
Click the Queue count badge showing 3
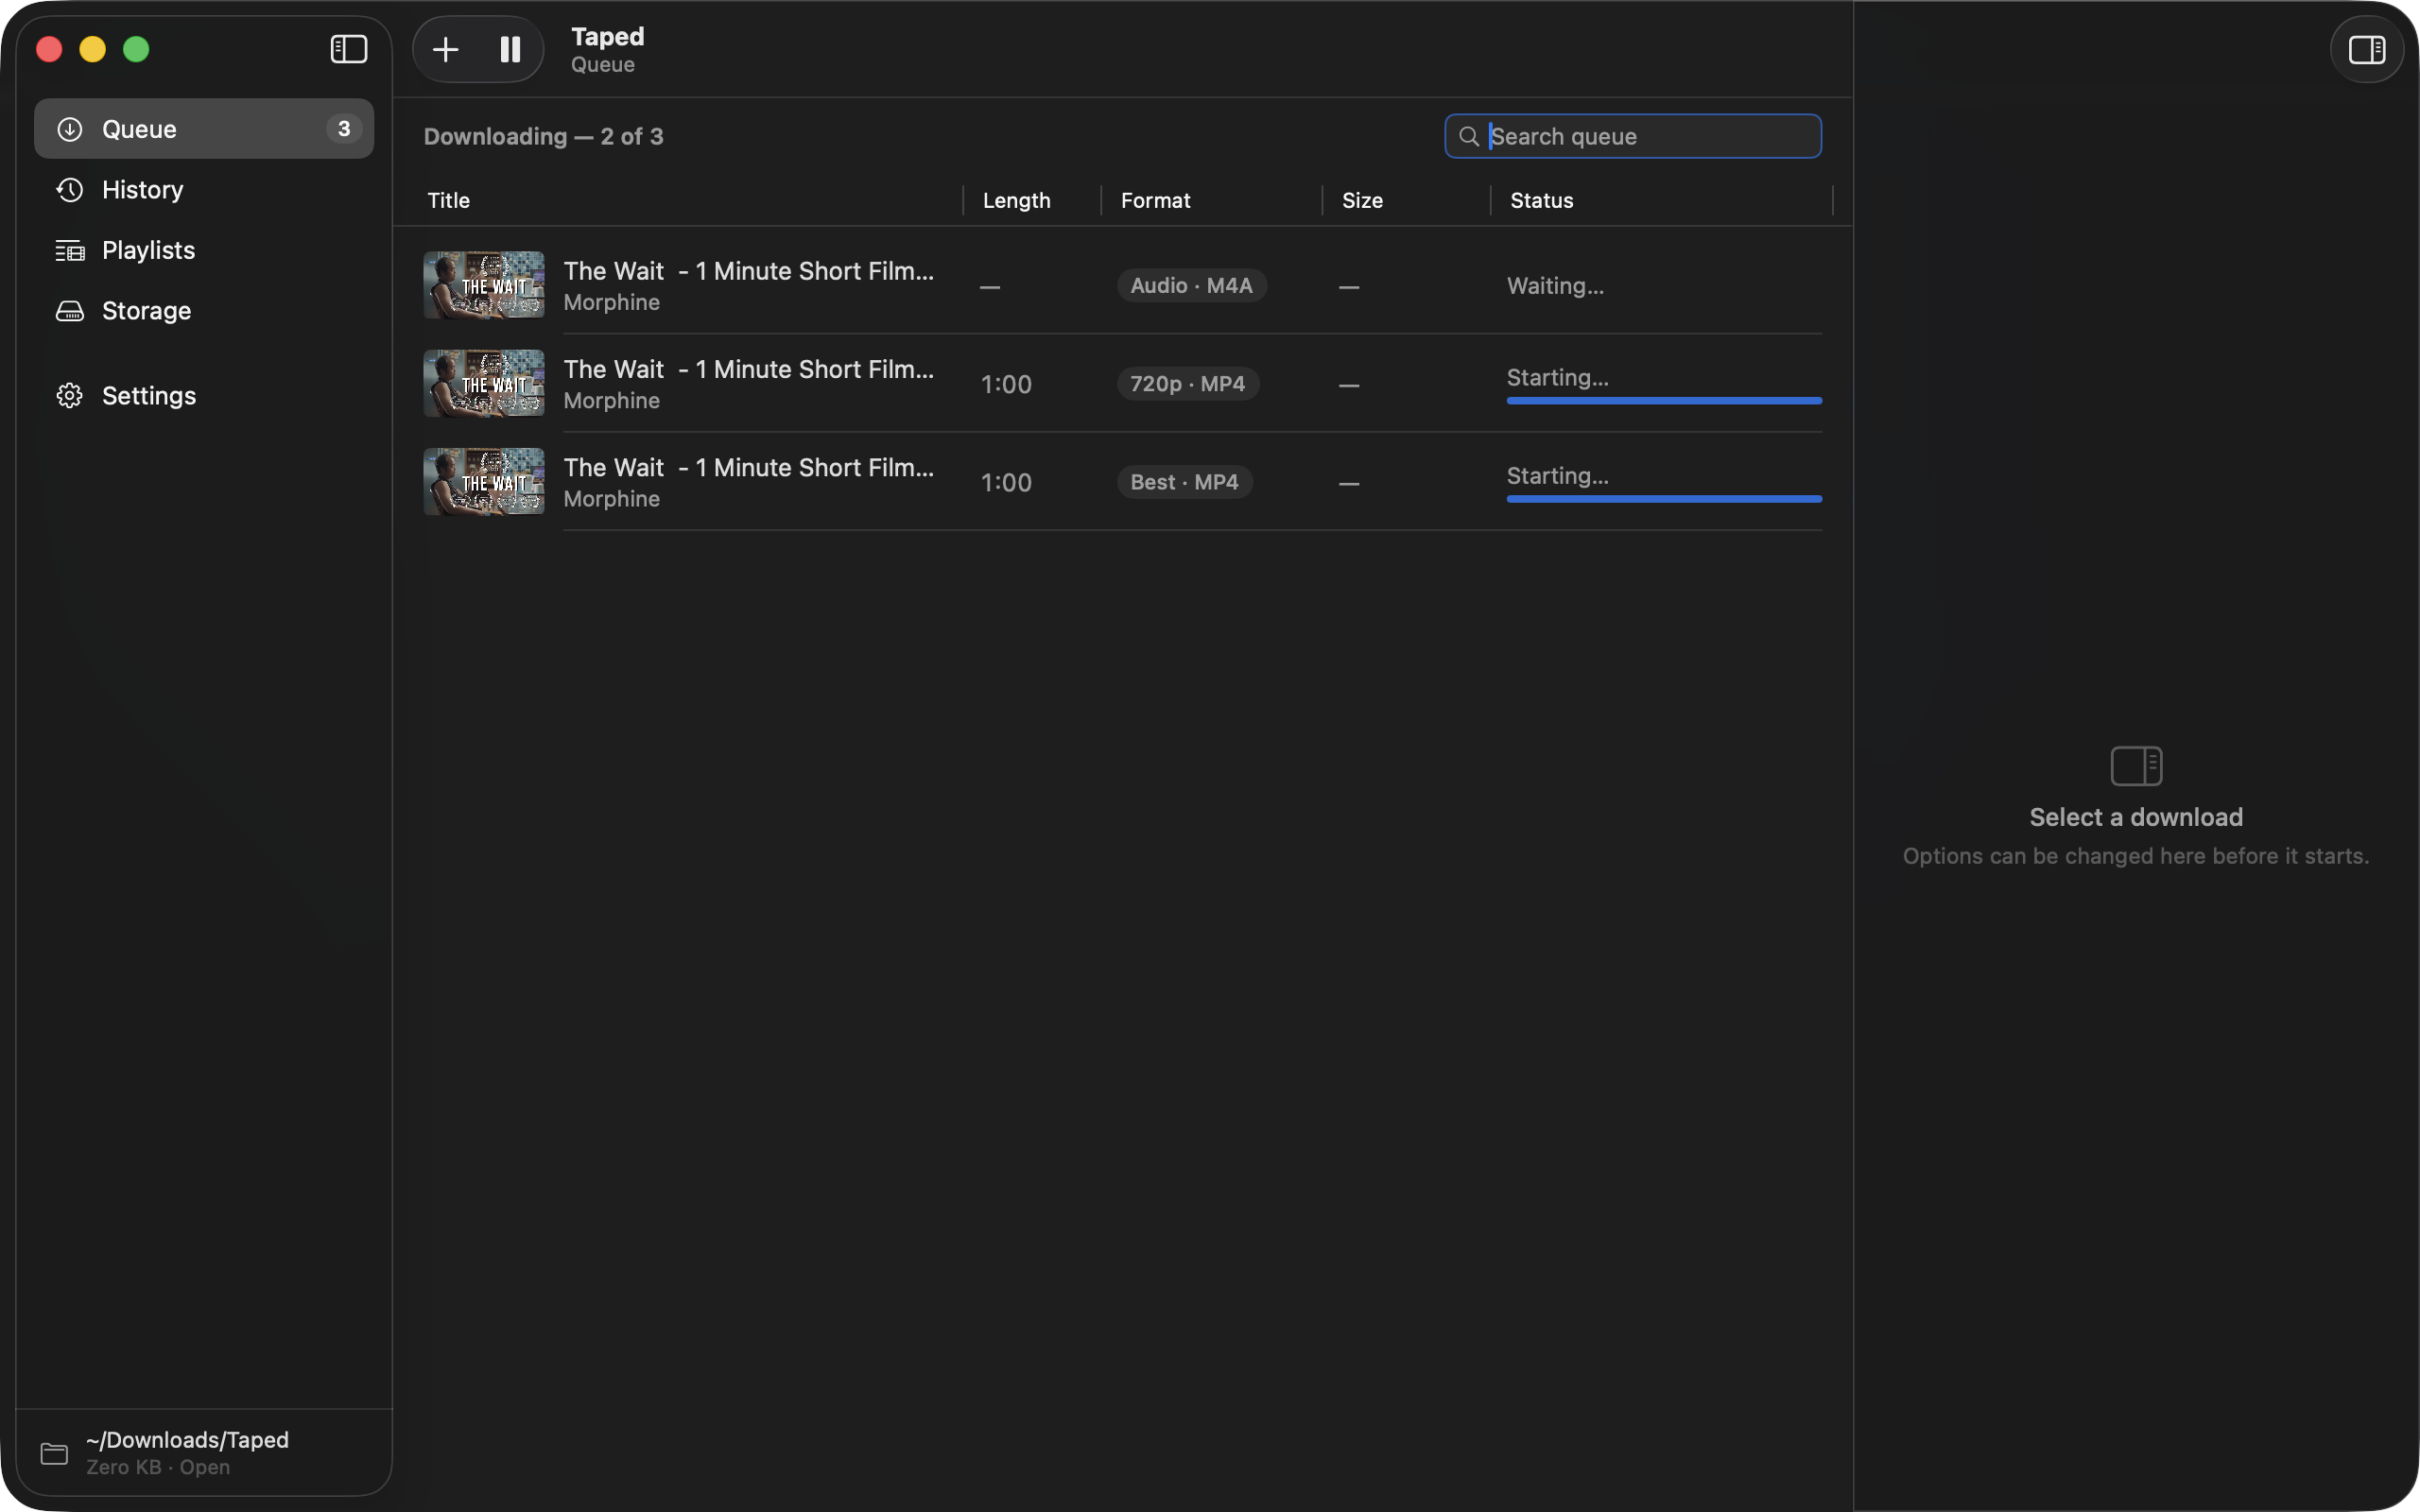point(344,129)
